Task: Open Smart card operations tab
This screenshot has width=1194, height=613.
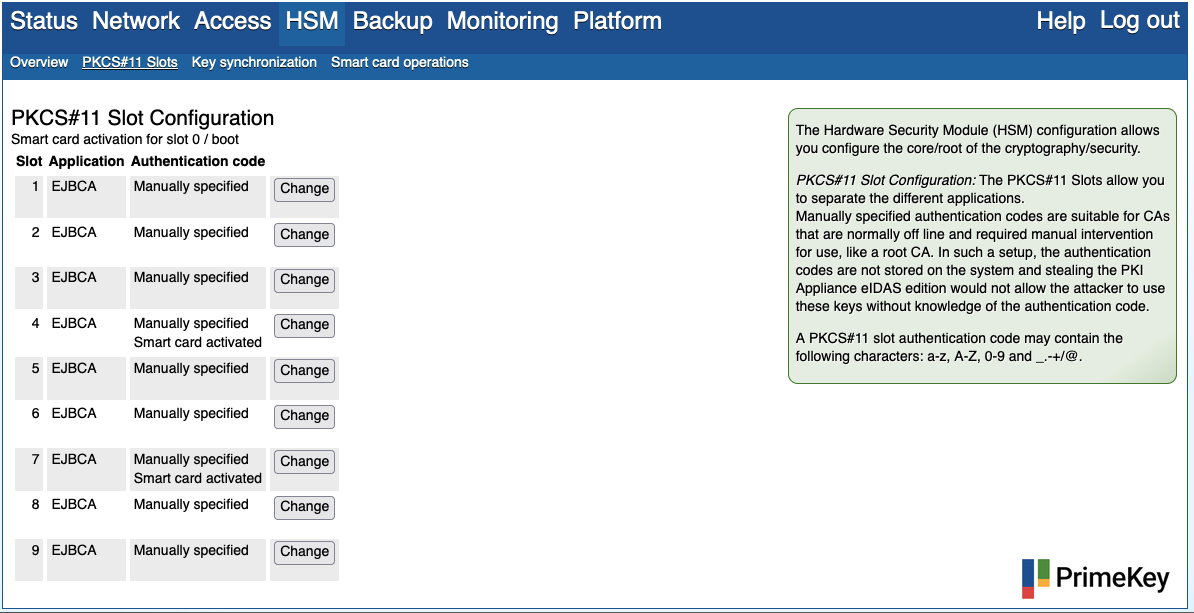Action: (399, 62)
